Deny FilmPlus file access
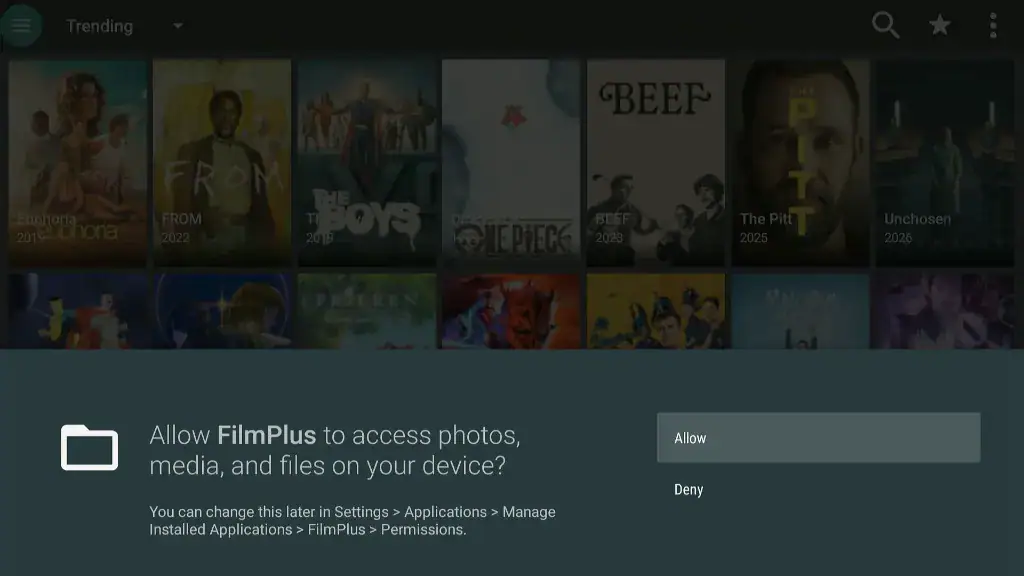Image resolution: width=1024 pixels, height=576 pixels. click(818, 489)
